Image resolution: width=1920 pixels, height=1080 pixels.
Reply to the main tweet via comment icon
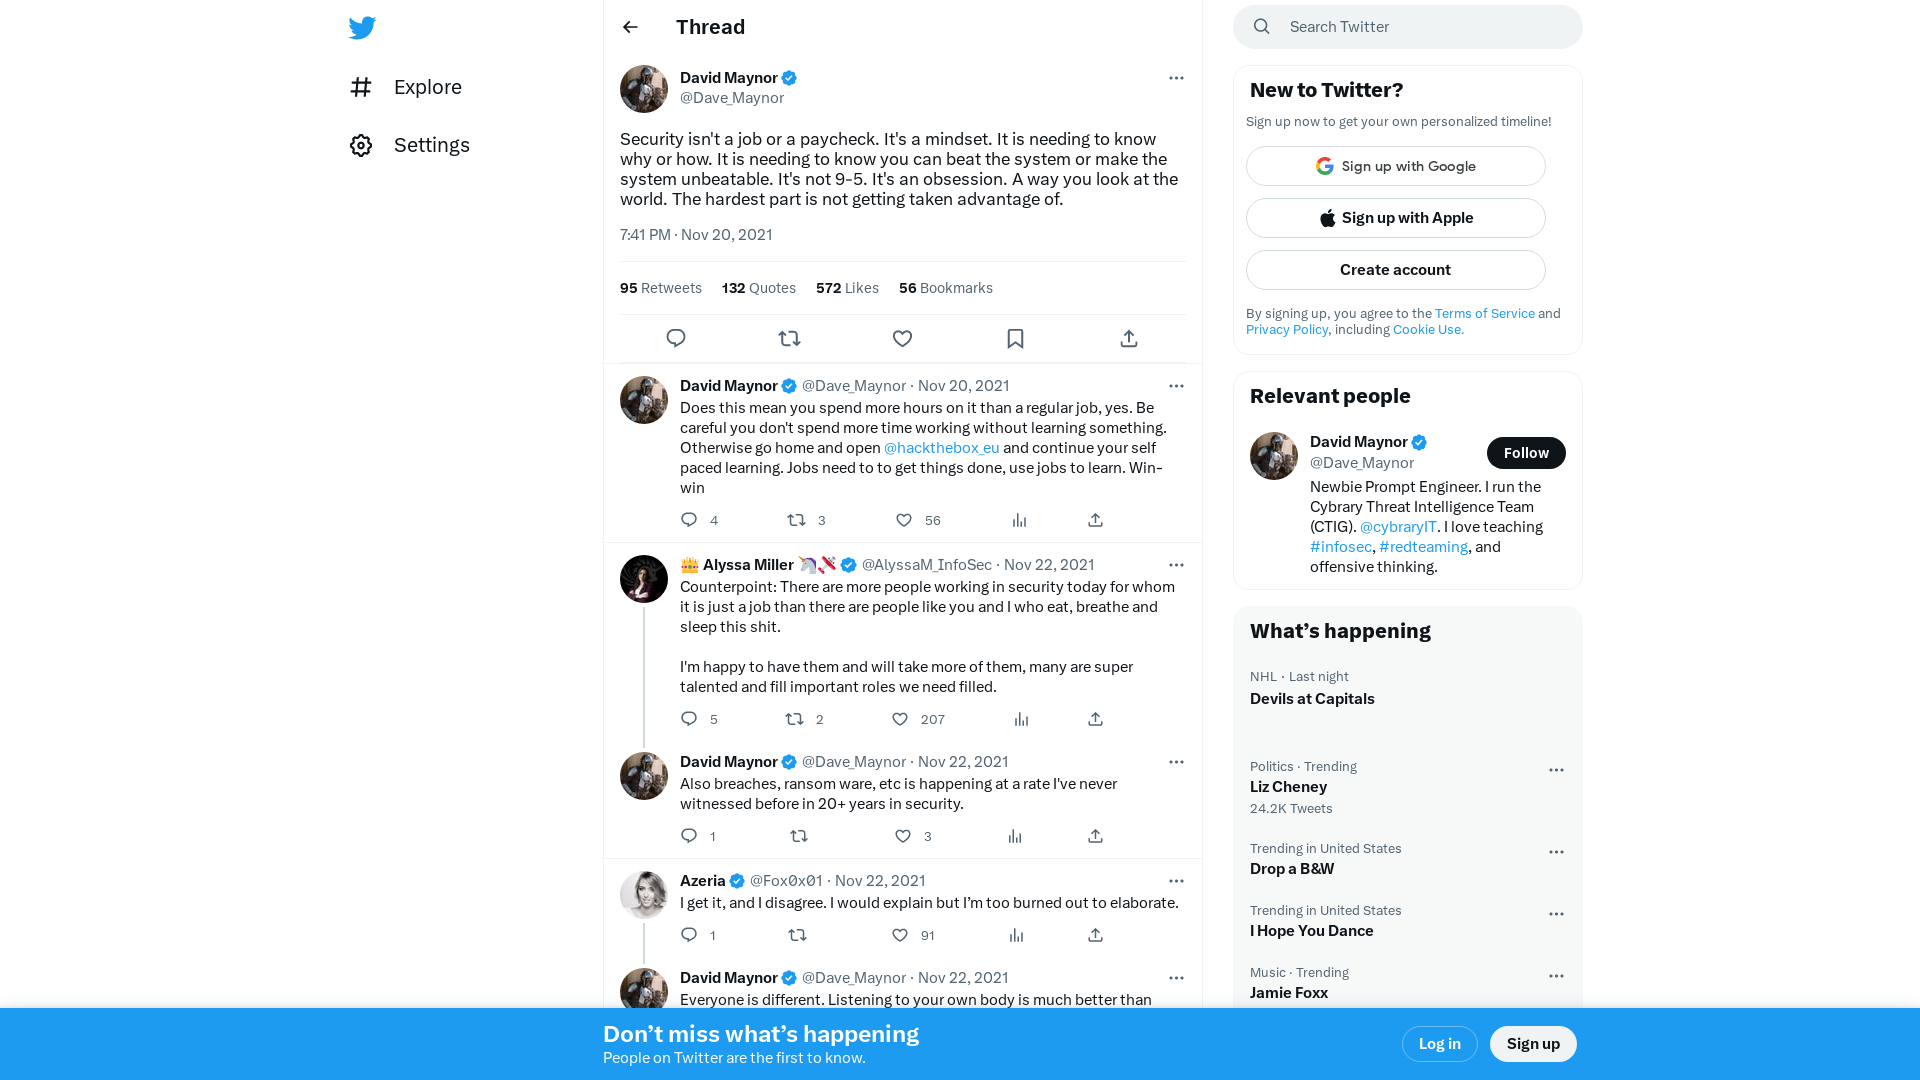pyautogui.click(x=676, y=338)
